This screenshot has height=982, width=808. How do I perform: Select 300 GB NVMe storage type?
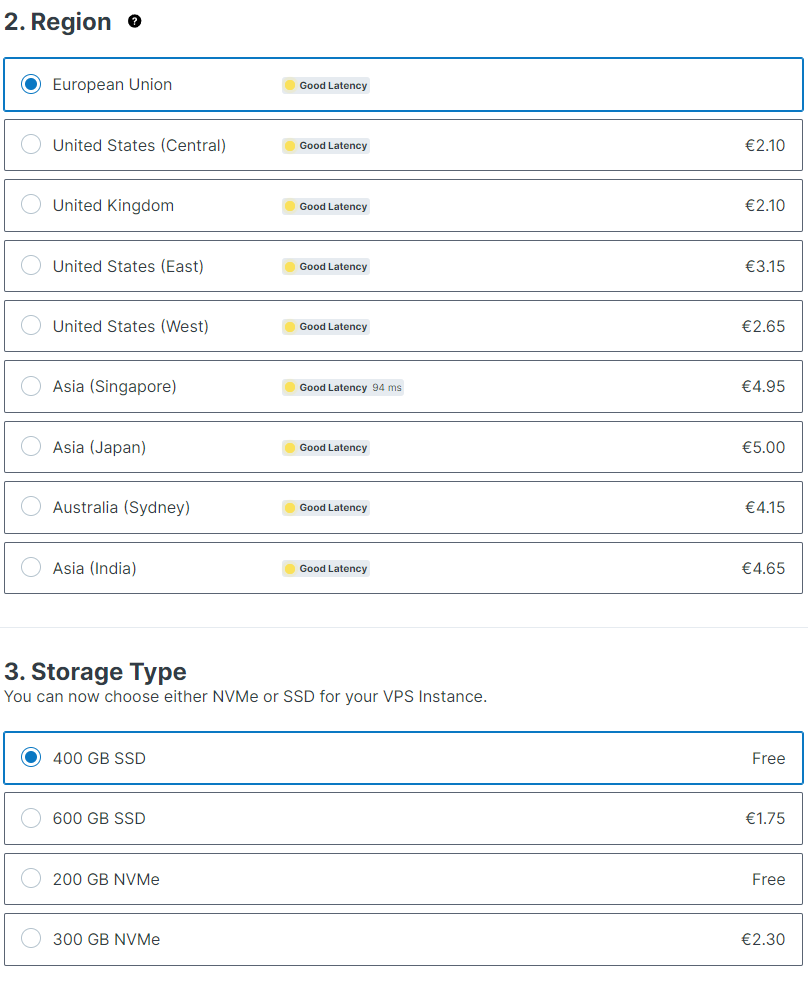tap(31, 939)
